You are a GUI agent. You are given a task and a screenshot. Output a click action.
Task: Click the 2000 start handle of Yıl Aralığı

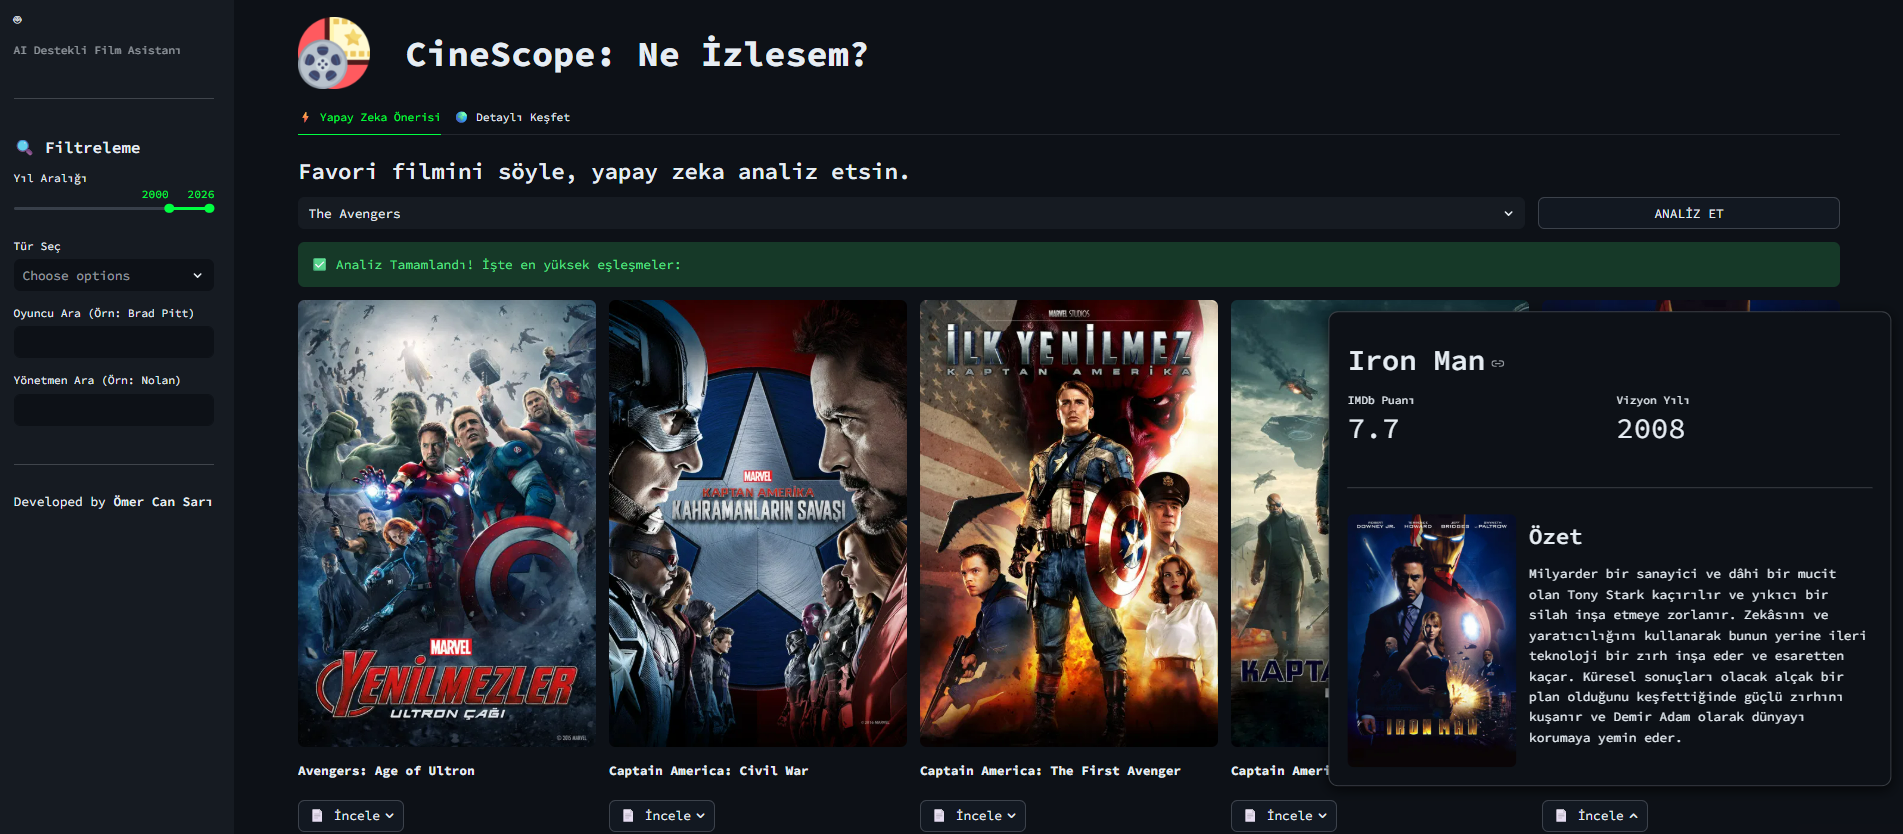point(169,208)
